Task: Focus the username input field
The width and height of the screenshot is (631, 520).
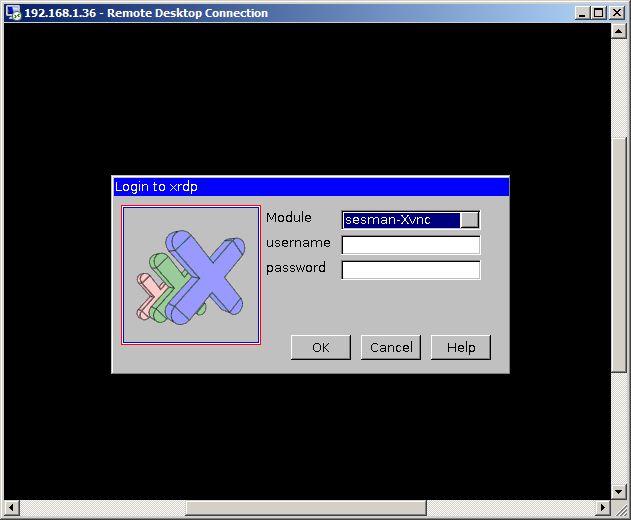Action: [411, 245]
